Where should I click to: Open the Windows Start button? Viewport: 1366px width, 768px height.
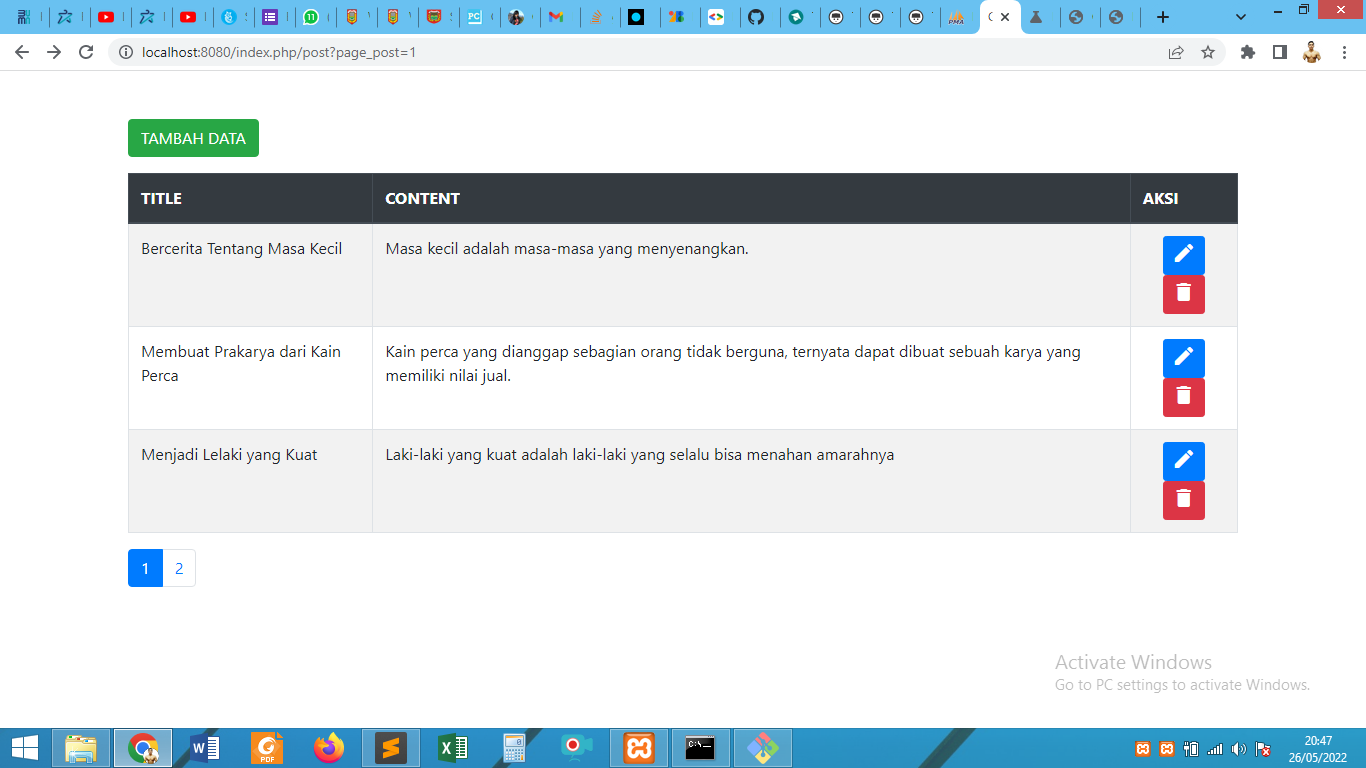[x=25, y=748]
